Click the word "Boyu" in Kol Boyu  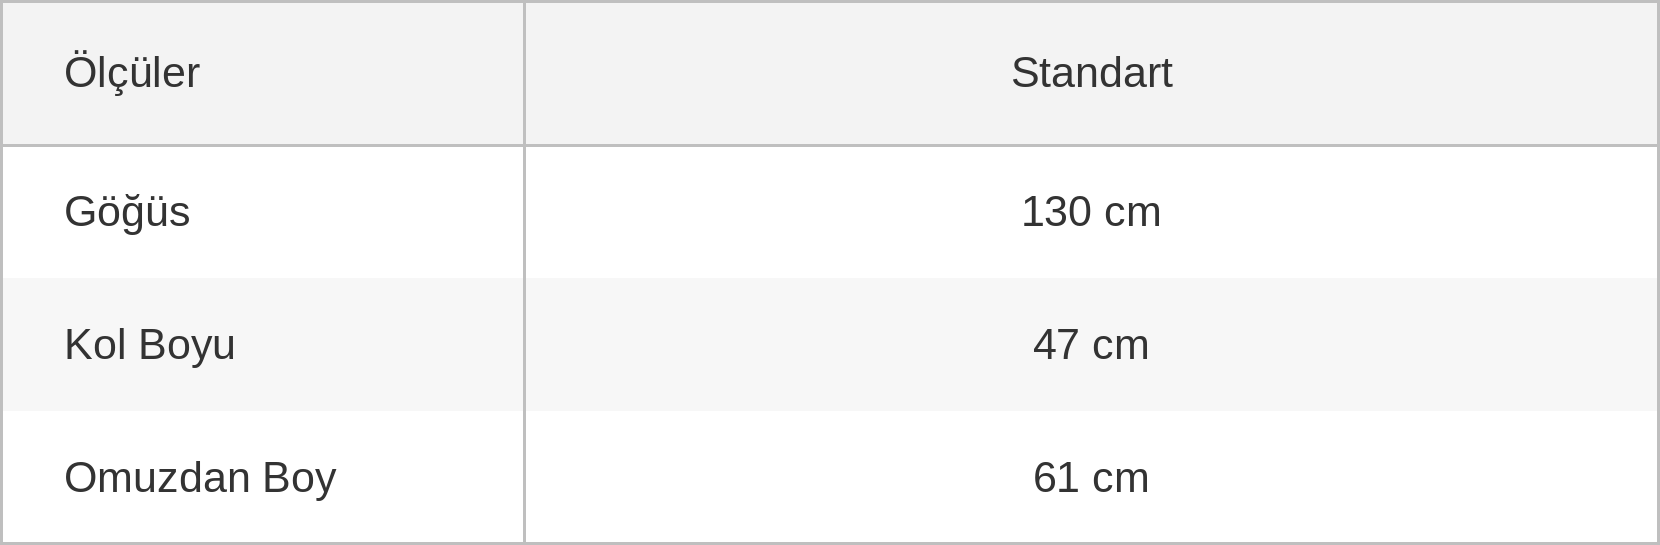[187, 346]
